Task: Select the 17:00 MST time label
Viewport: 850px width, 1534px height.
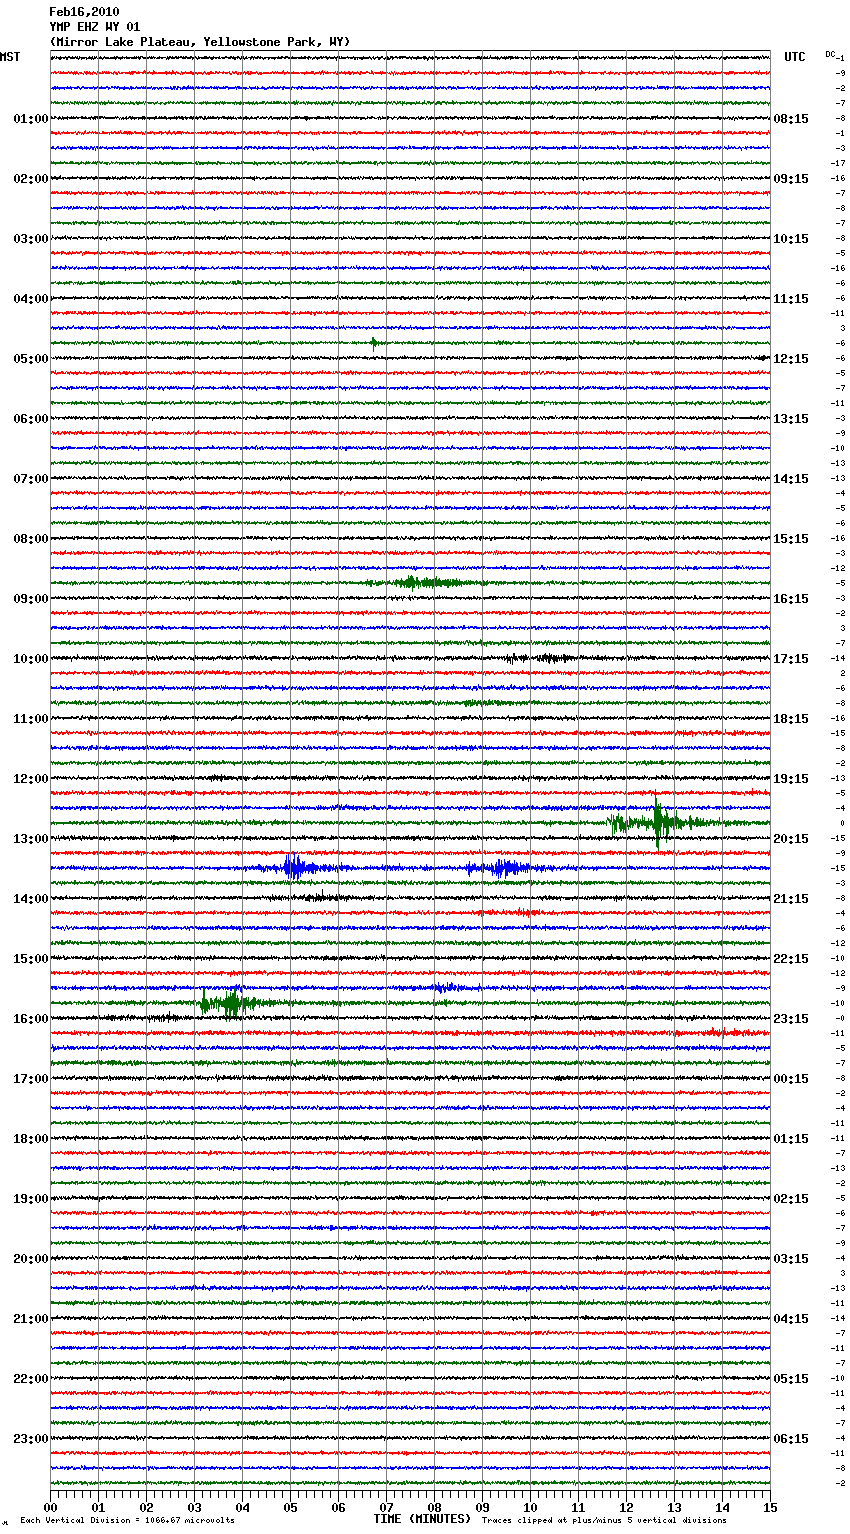Action: [x=31, y=1079]
